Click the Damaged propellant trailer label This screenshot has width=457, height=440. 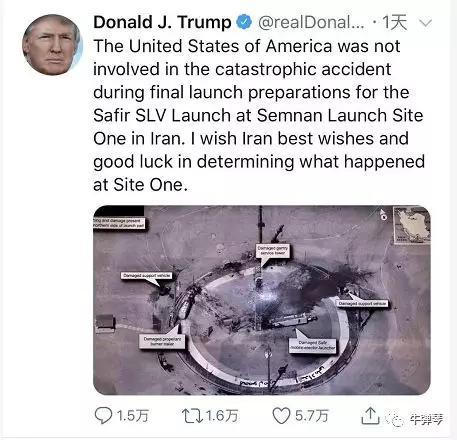point(162,341)
